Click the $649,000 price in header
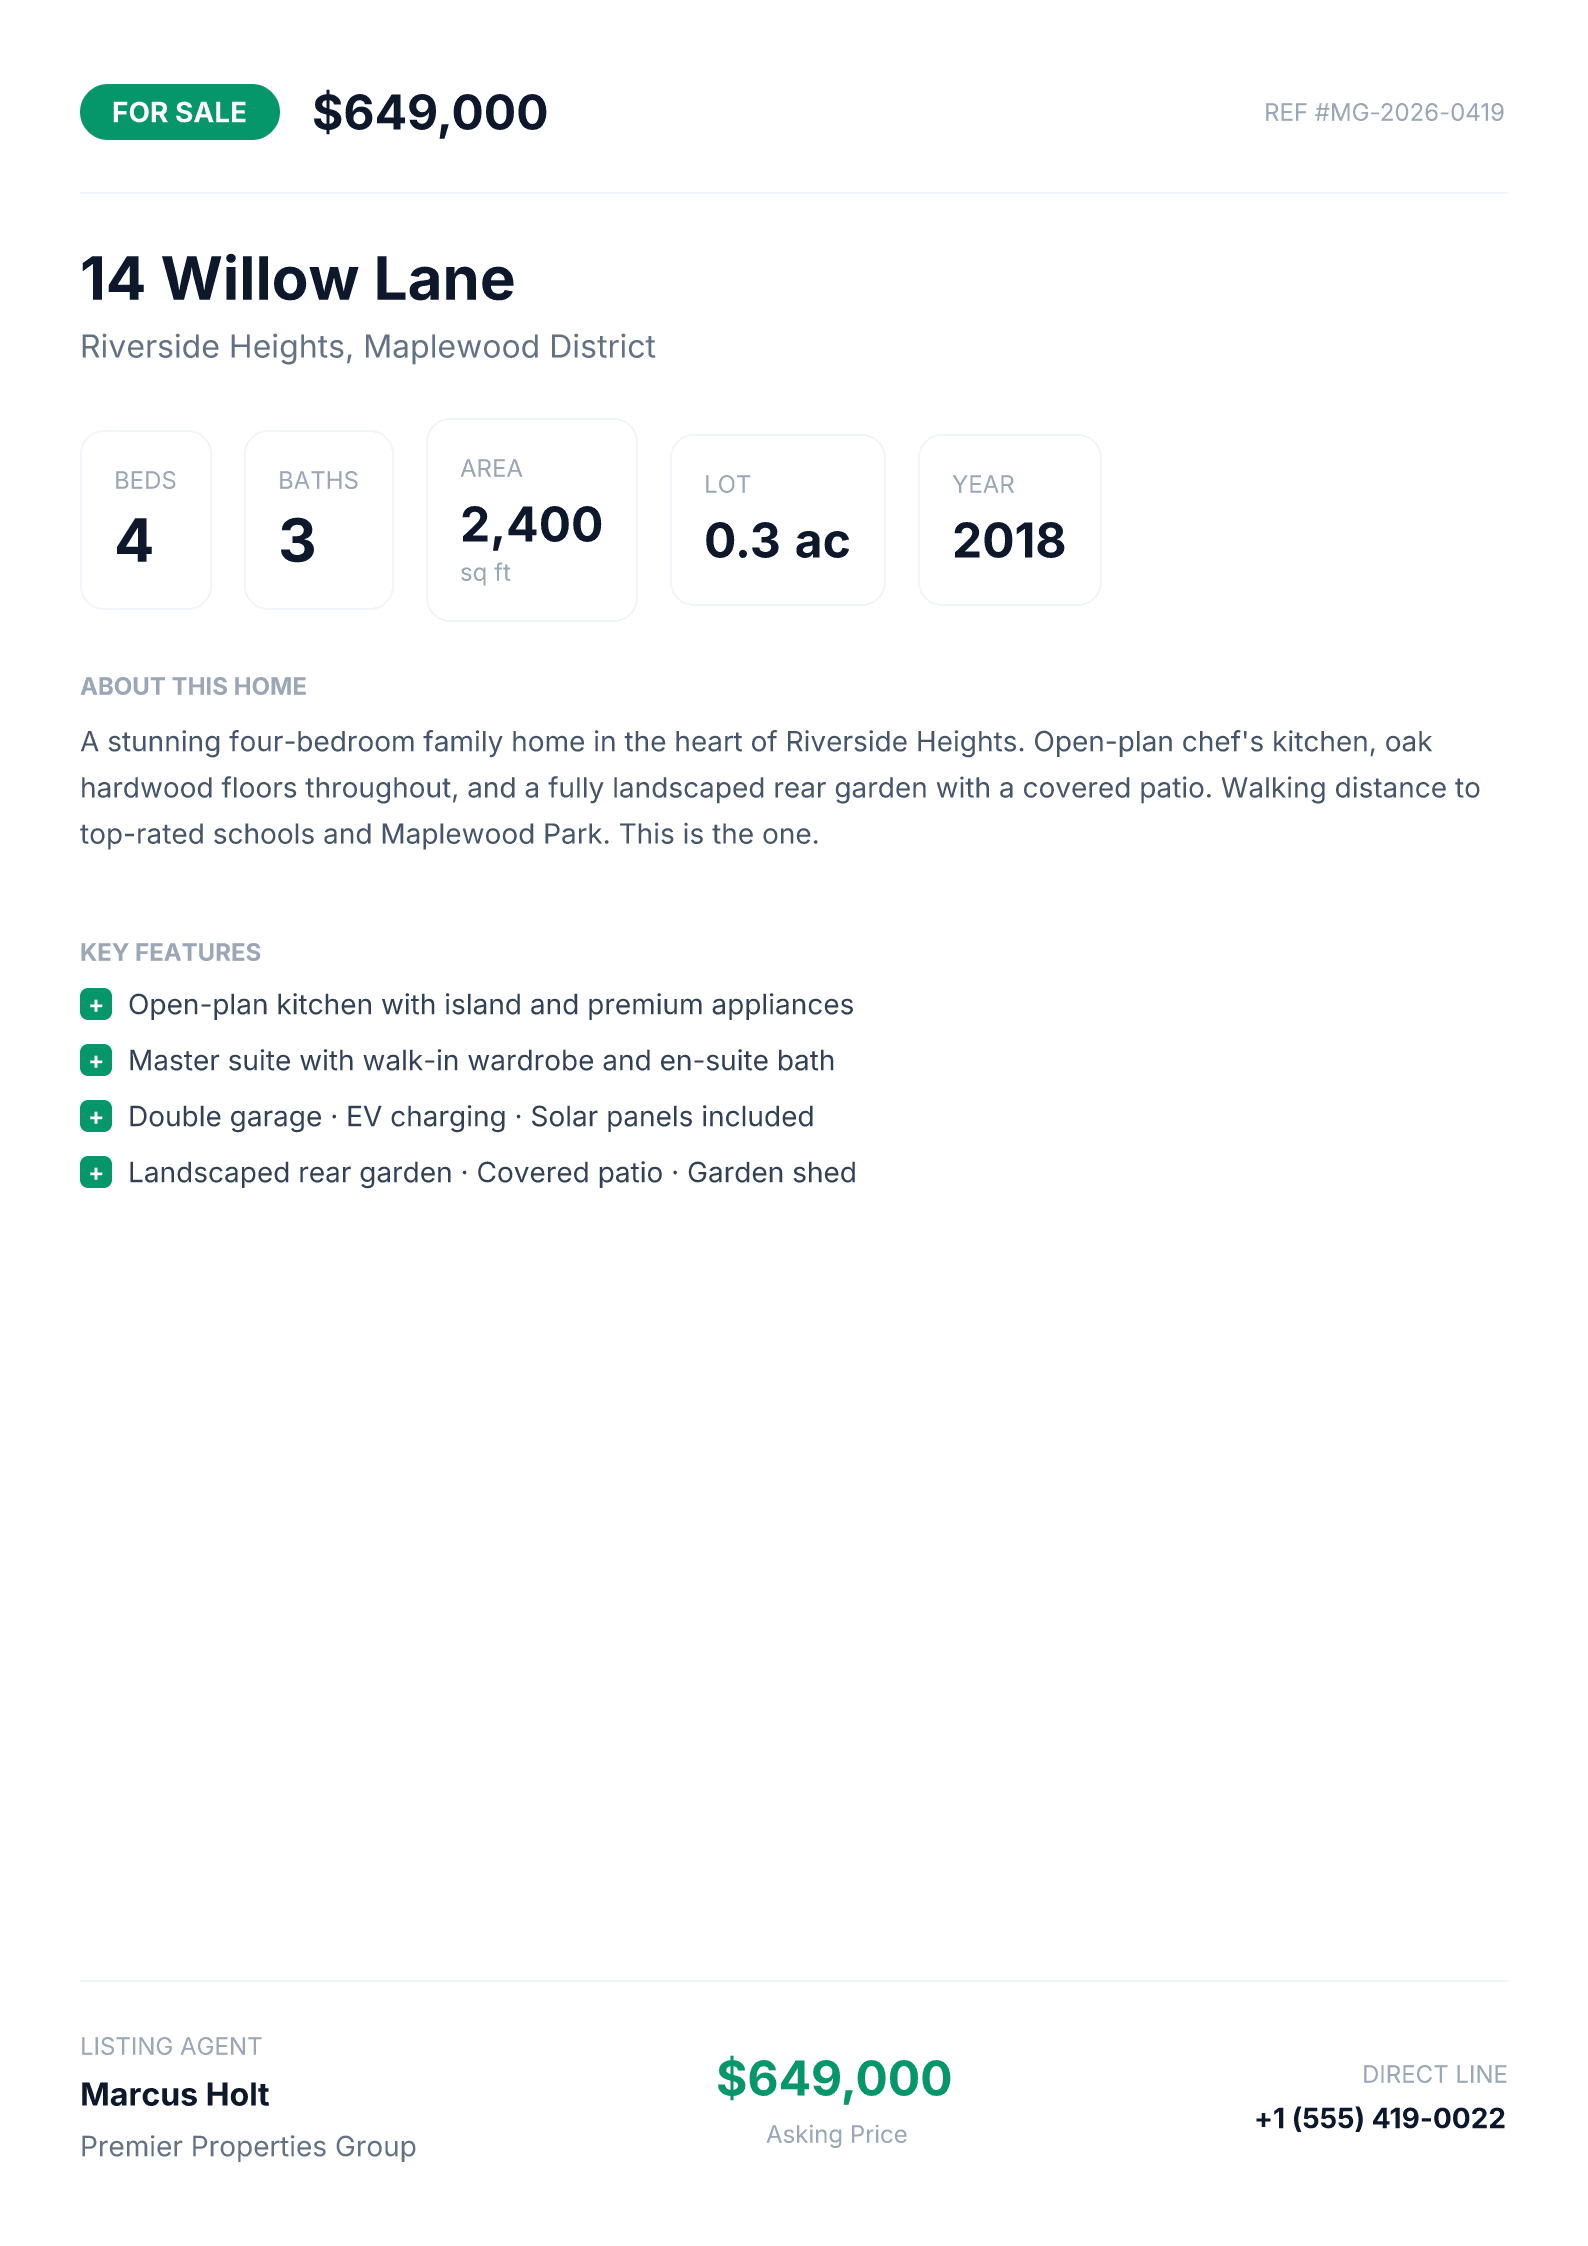Viewport: 1588px width, 2246px height. [x=430, y=112]
